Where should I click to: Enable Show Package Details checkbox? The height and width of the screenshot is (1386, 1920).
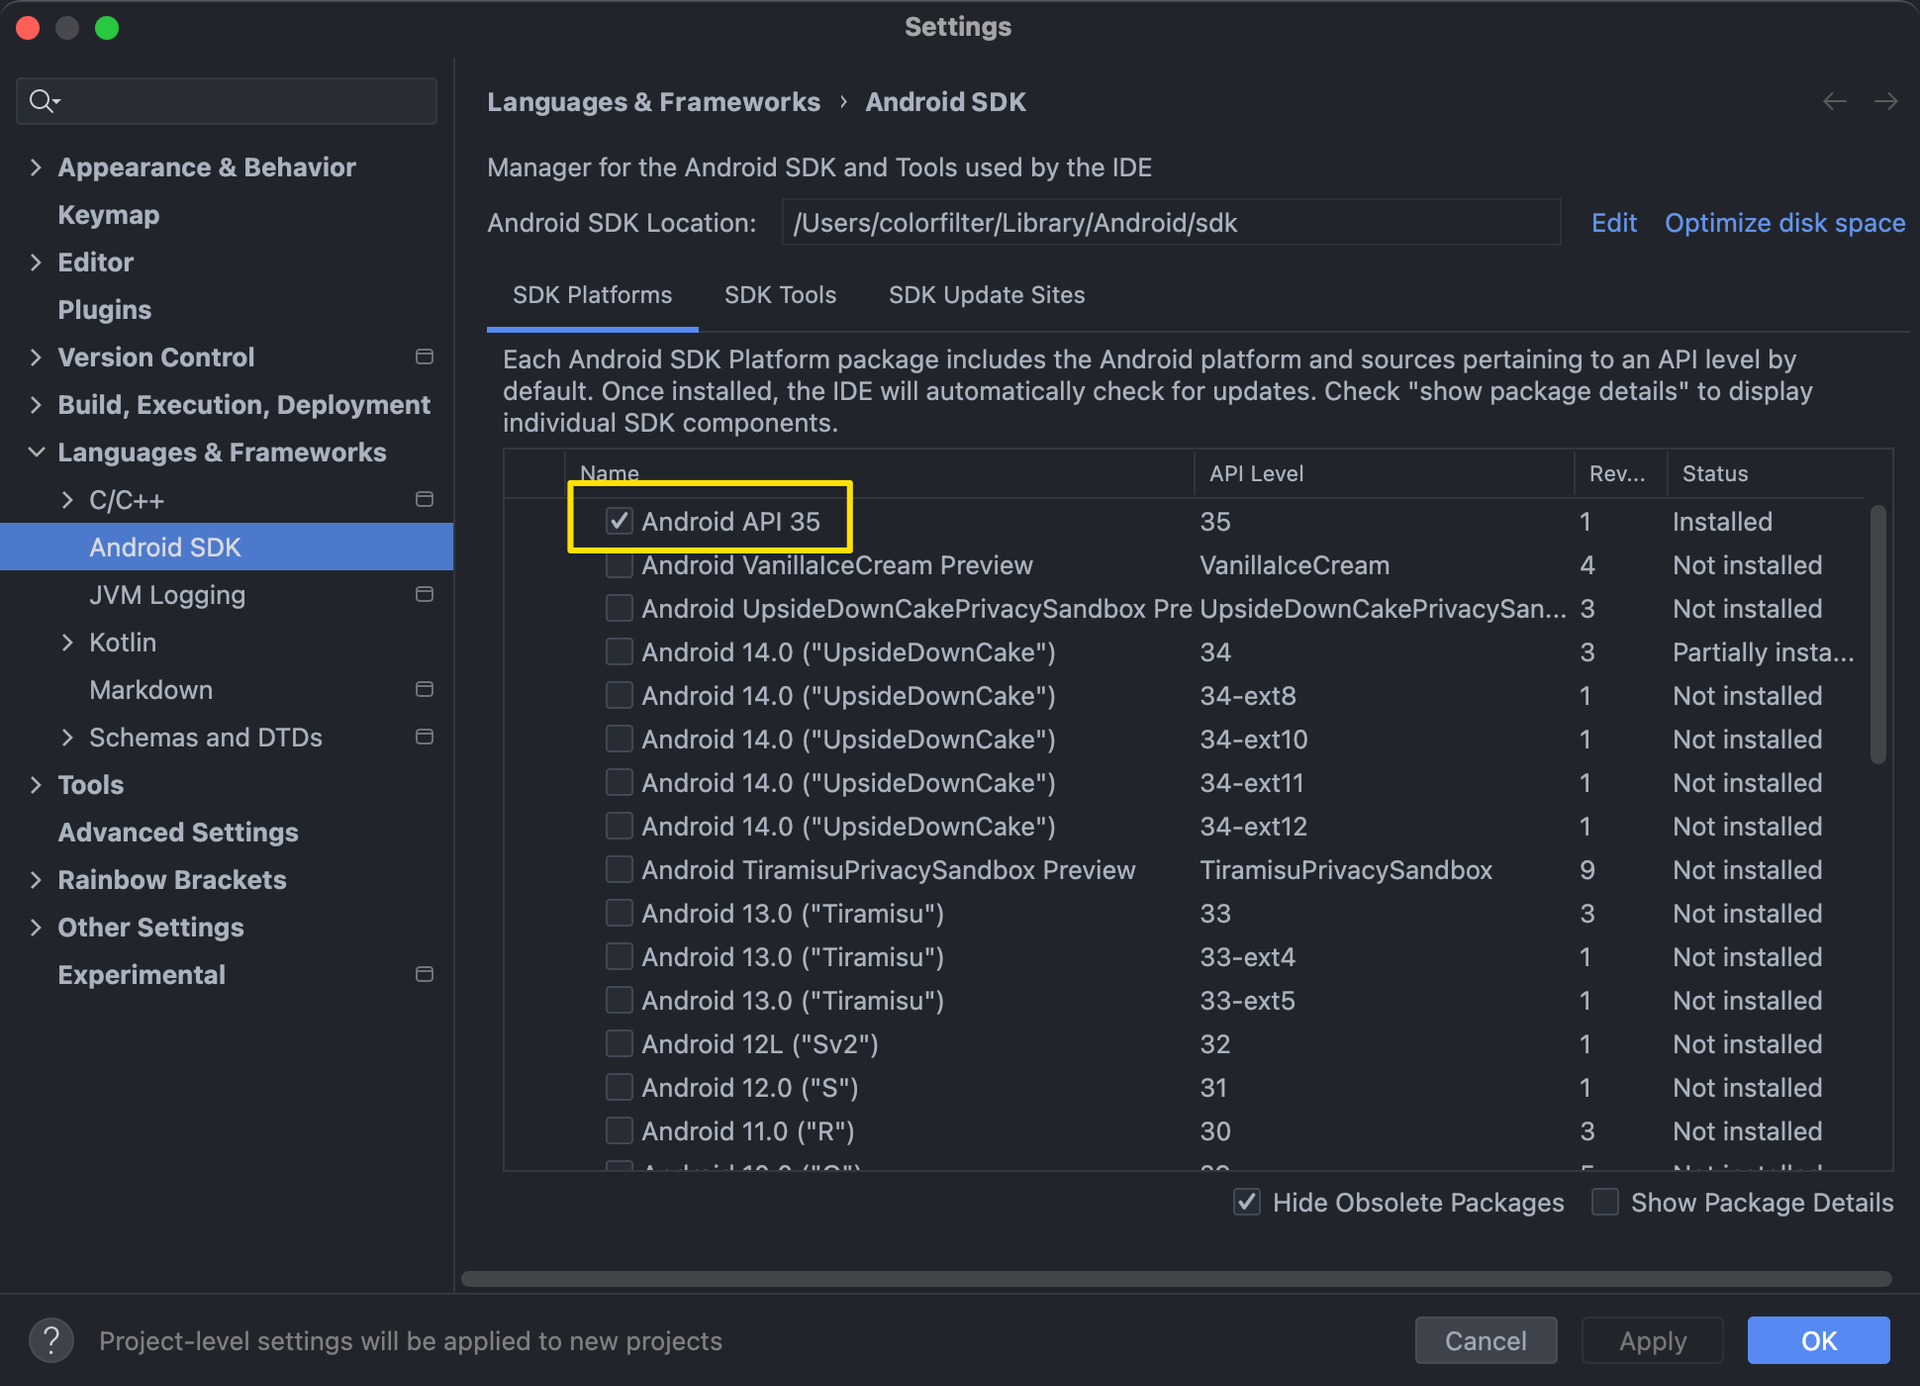tap(1605, 1202)
